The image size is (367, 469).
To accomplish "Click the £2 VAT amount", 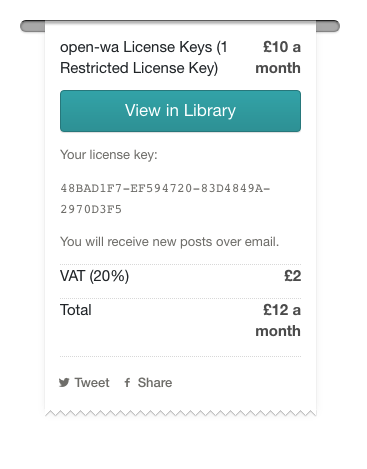I will tap(293, 276).
